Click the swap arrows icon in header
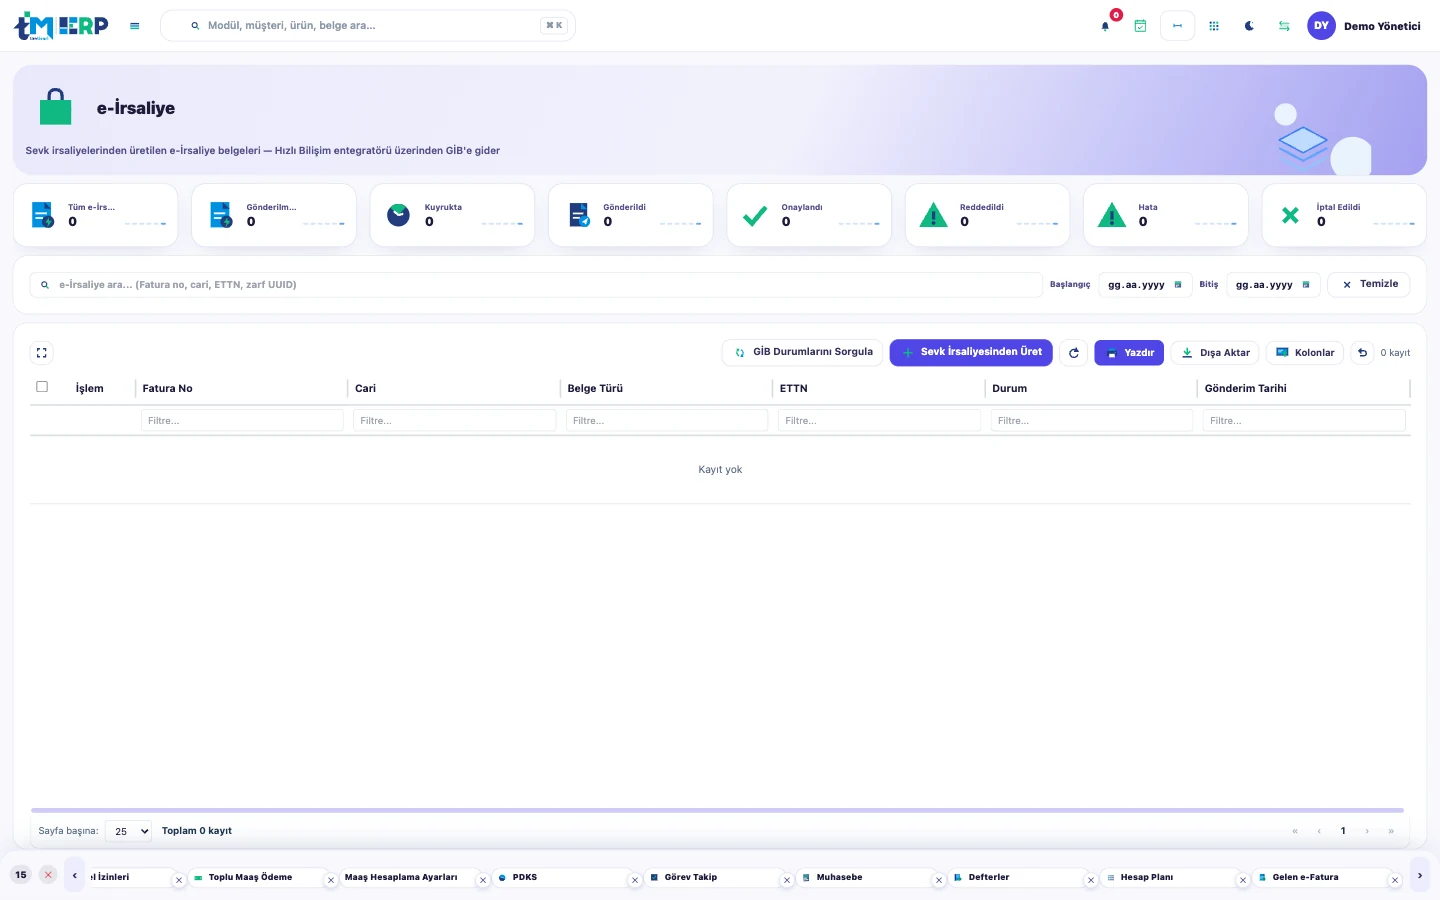 click(1284, 26)
